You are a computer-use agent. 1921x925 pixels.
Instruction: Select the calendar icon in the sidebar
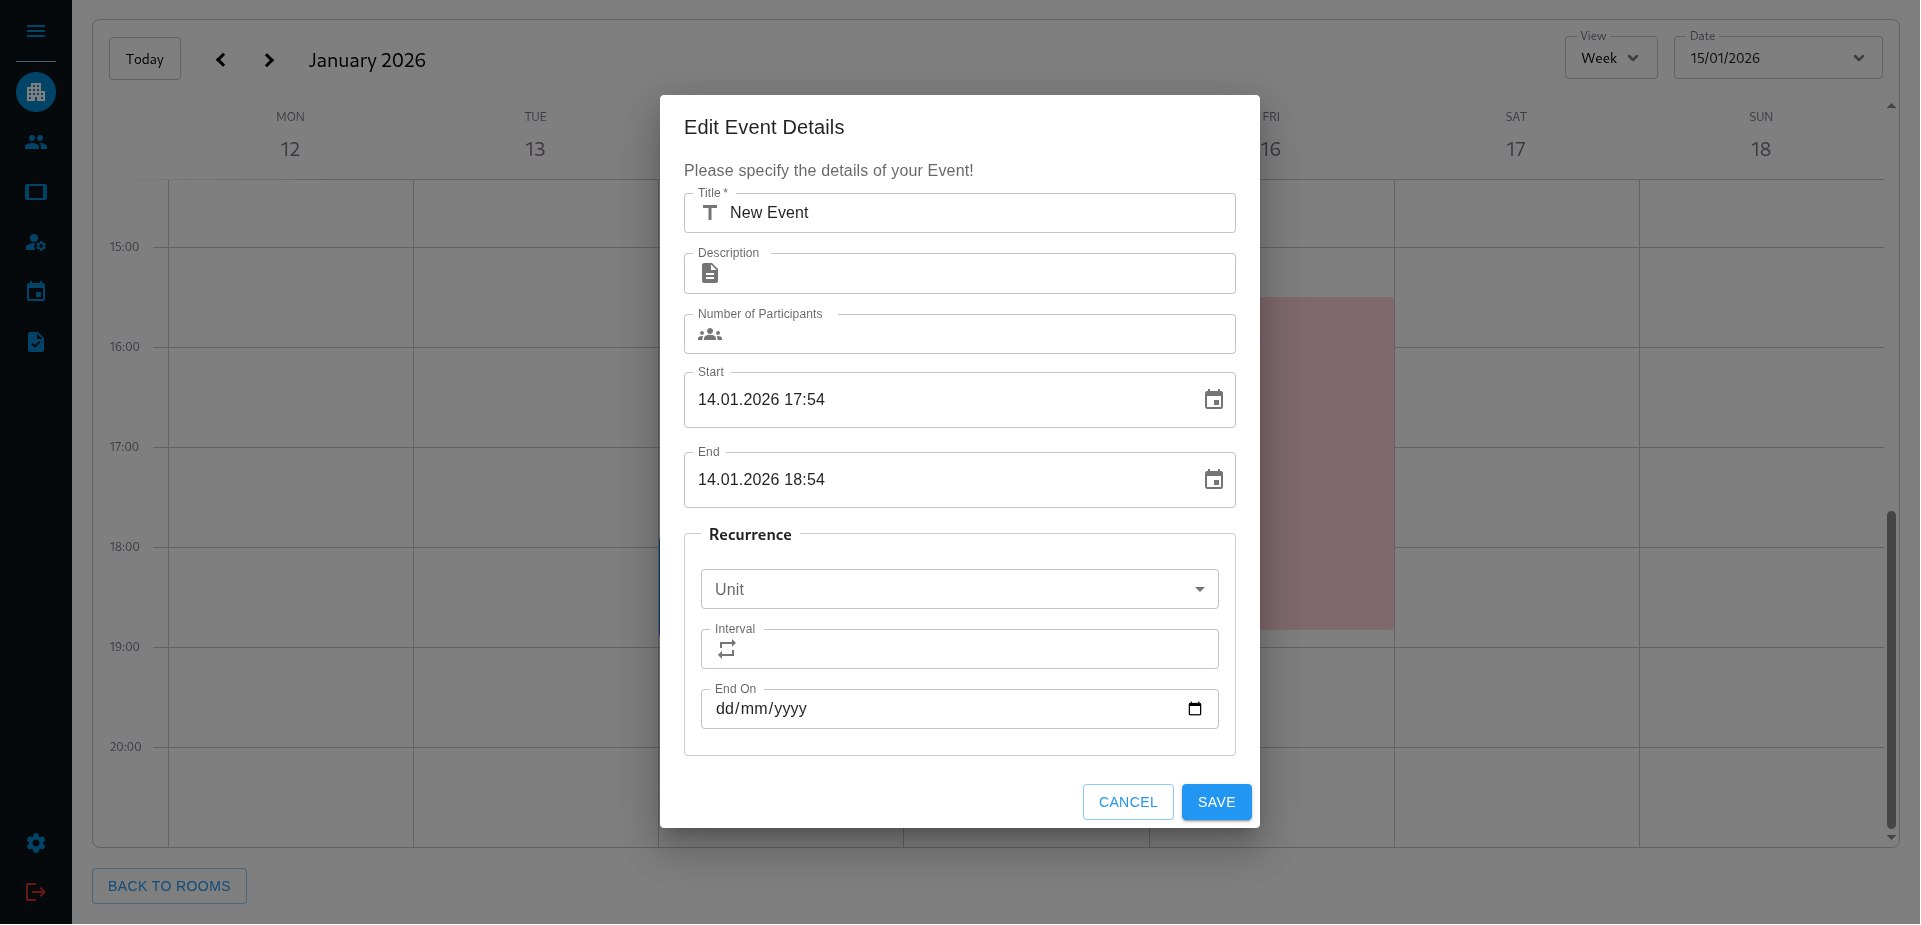[x=36, y=291]
